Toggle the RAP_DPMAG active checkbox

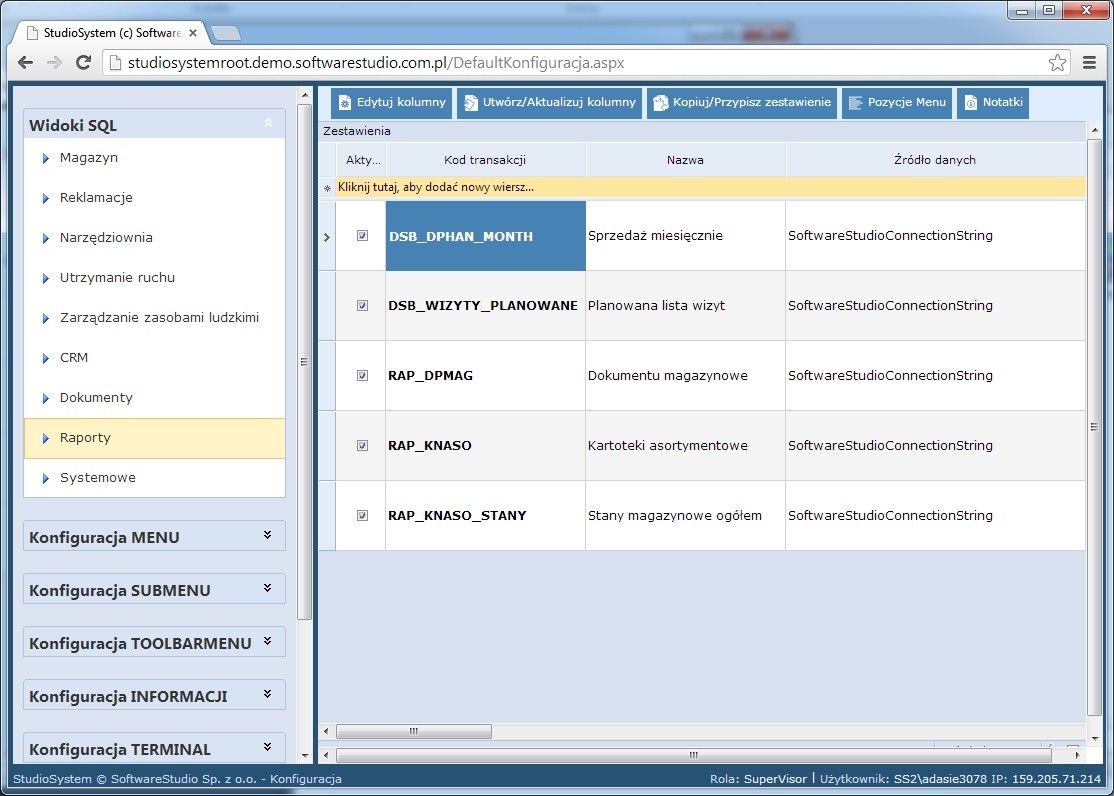coord(362,375)
